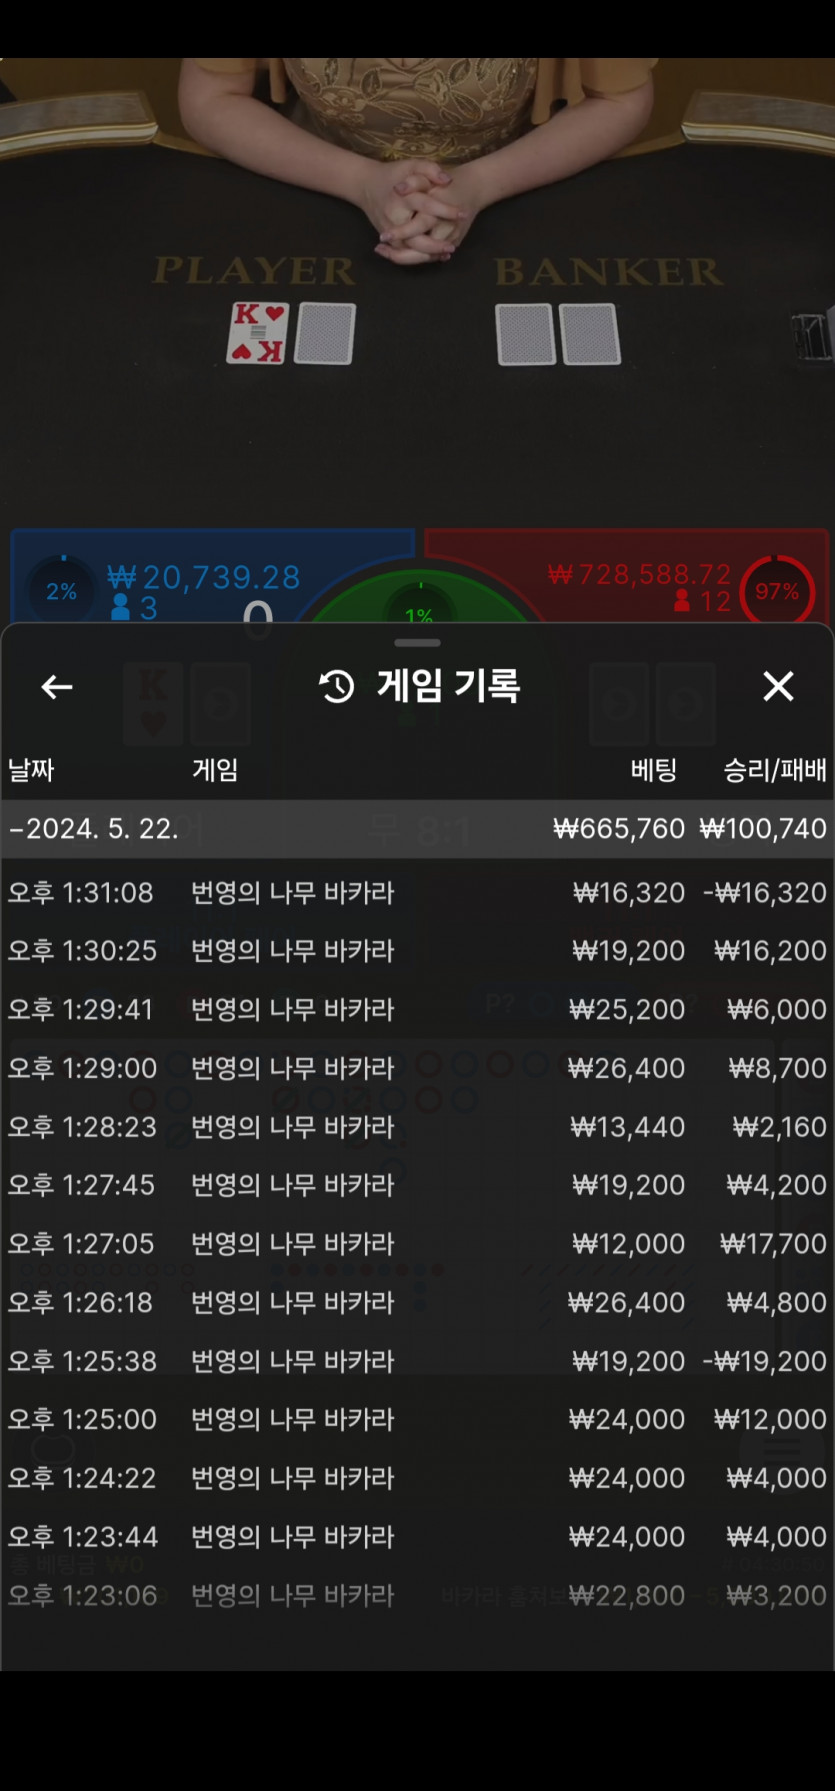835x1791 pixels.
Task: Open the game record at 오후 1:26:18
Action: (417, 1302)
